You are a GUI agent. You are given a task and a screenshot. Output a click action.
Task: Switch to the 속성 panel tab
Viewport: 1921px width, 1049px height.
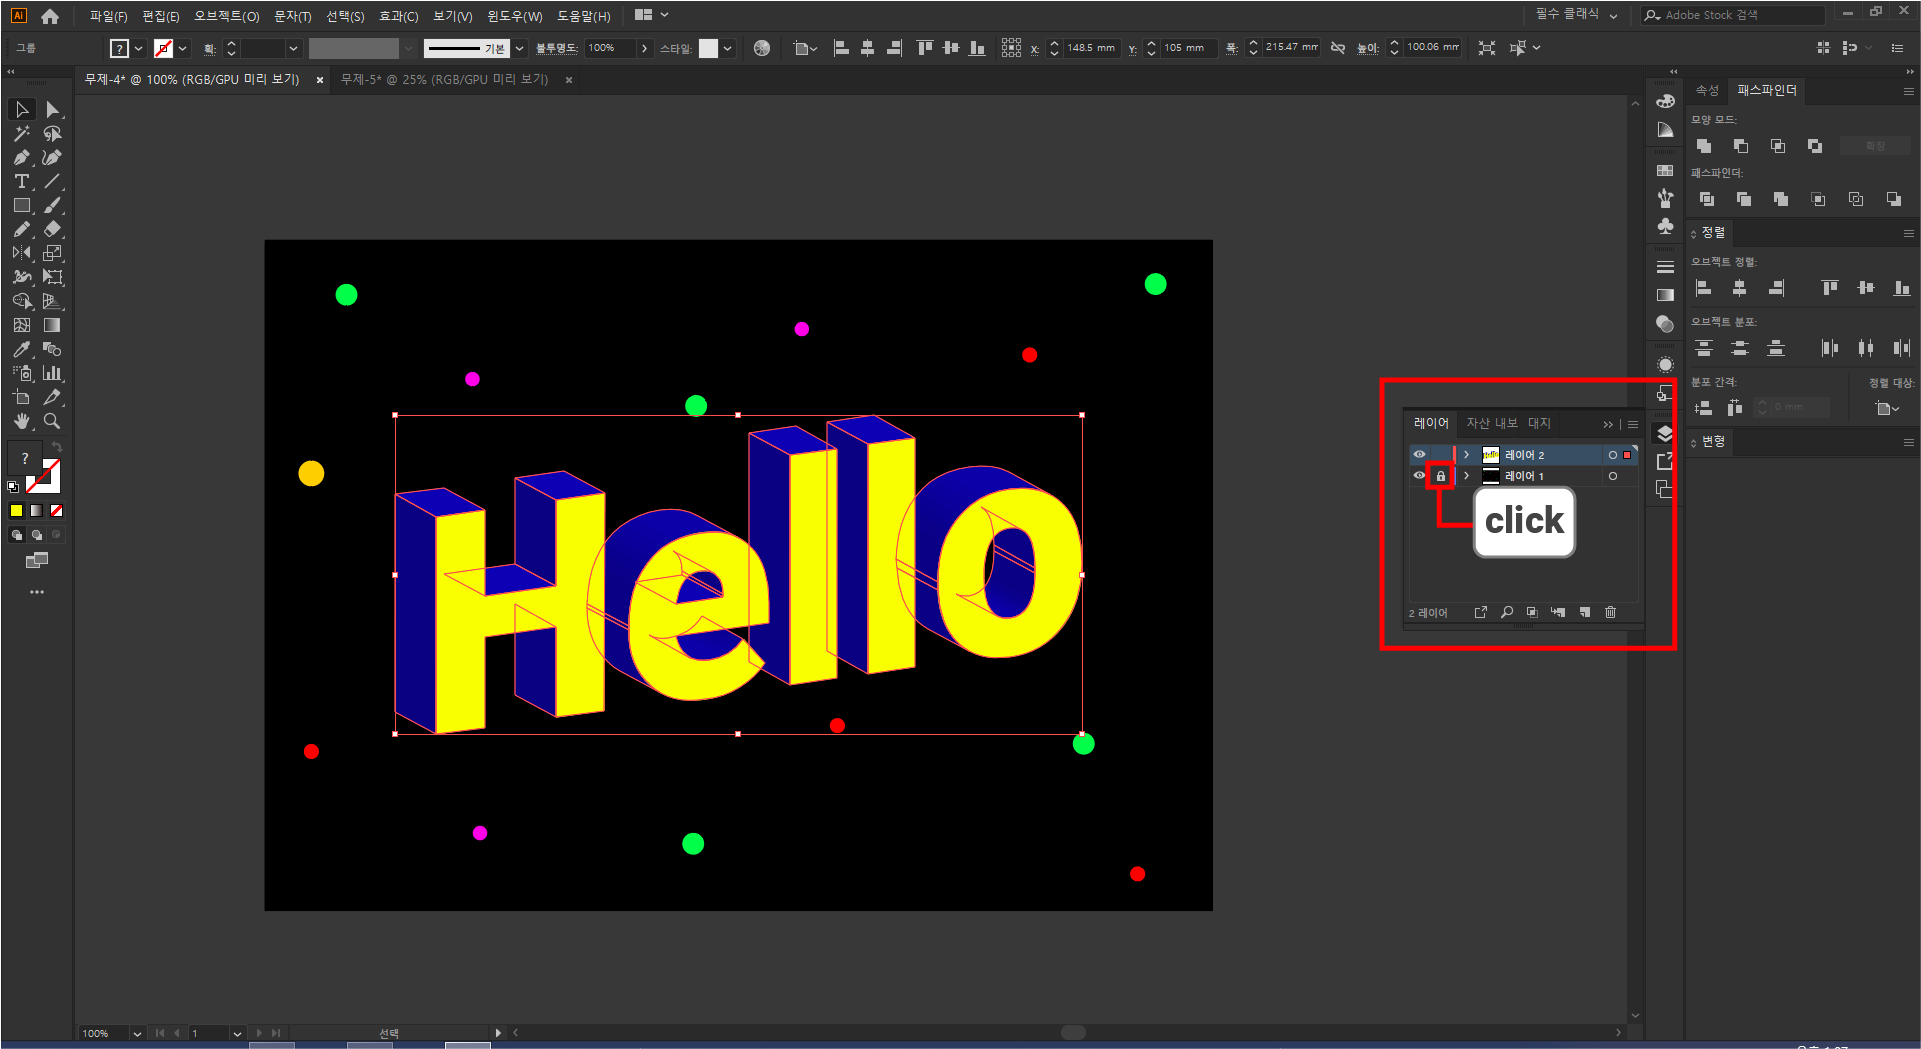coord(1707,90)
